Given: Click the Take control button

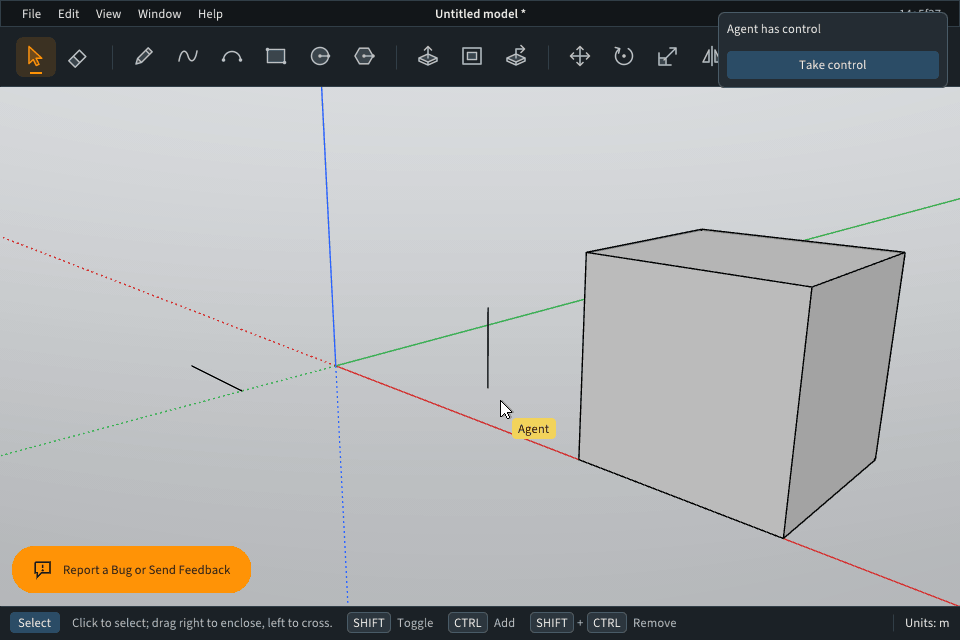Looking at the screenshot, I should pyautogui.click(x=832, y=65).
